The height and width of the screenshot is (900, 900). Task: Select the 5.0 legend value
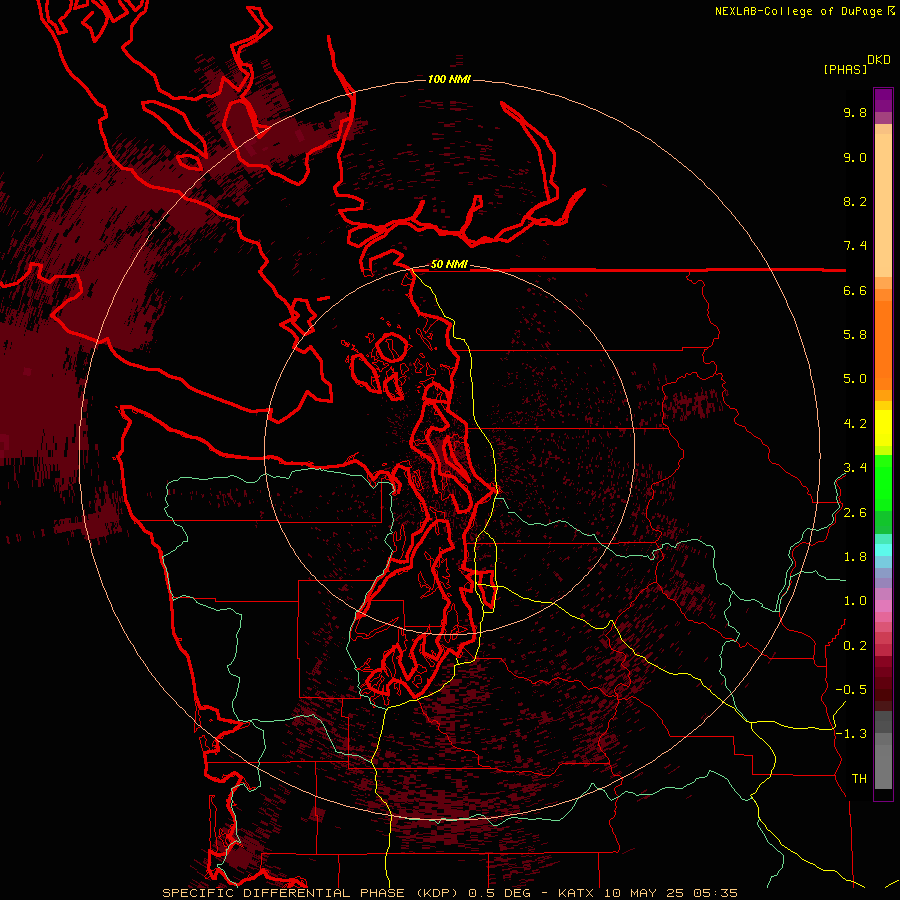[x=855, y=379]
